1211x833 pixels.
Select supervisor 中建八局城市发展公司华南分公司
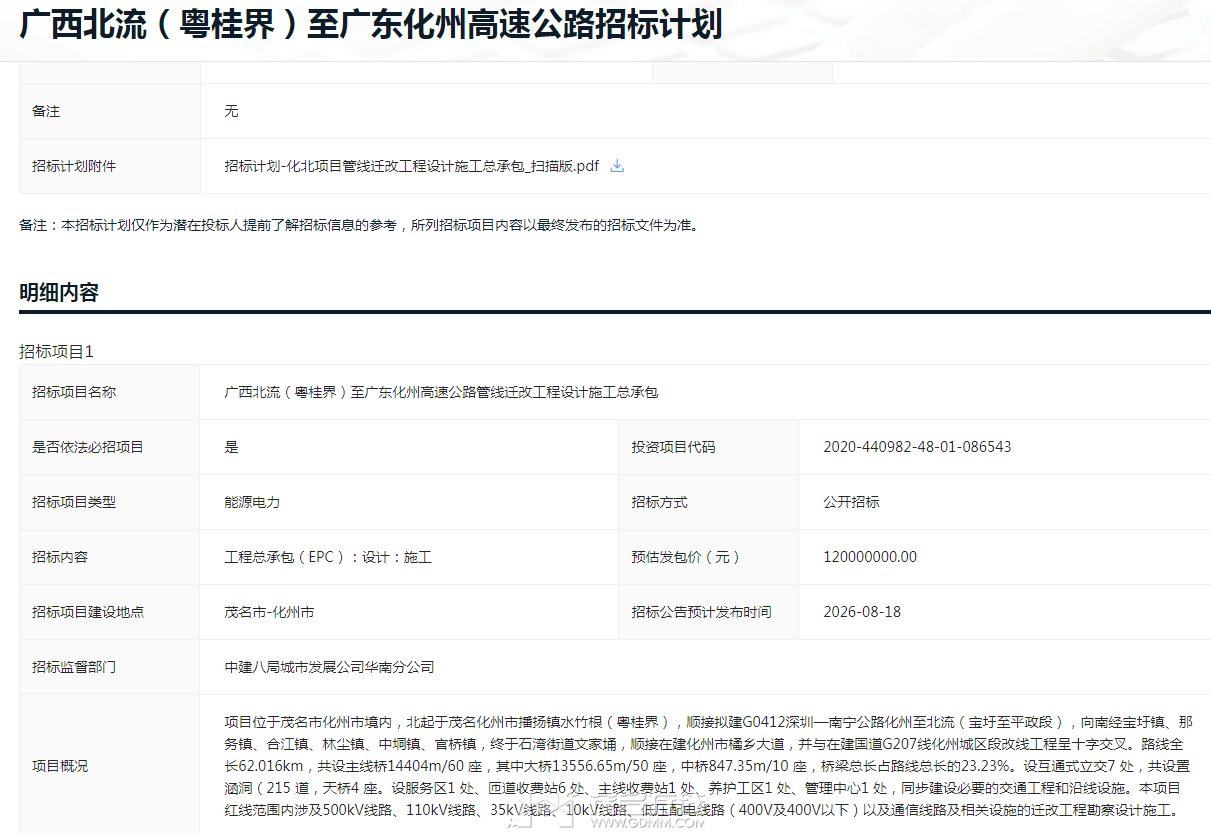point(329,667)
